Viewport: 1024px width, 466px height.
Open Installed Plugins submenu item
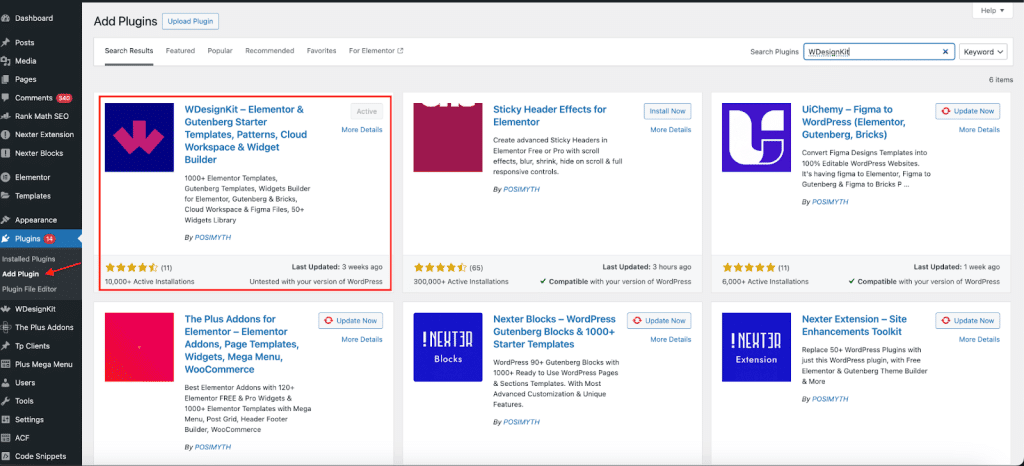(28, 259)
